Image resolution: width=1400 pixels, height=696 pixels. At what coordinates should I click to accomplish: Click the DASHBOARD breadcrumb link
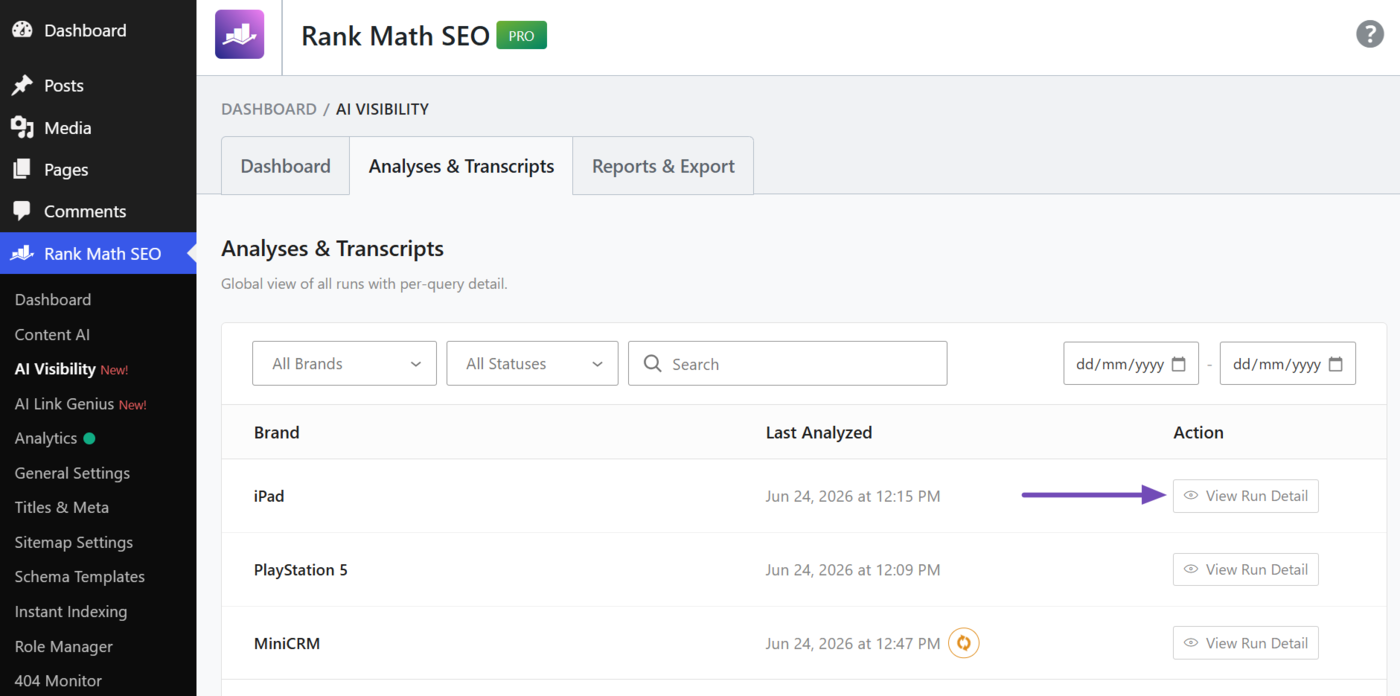(x=268, y=109)
